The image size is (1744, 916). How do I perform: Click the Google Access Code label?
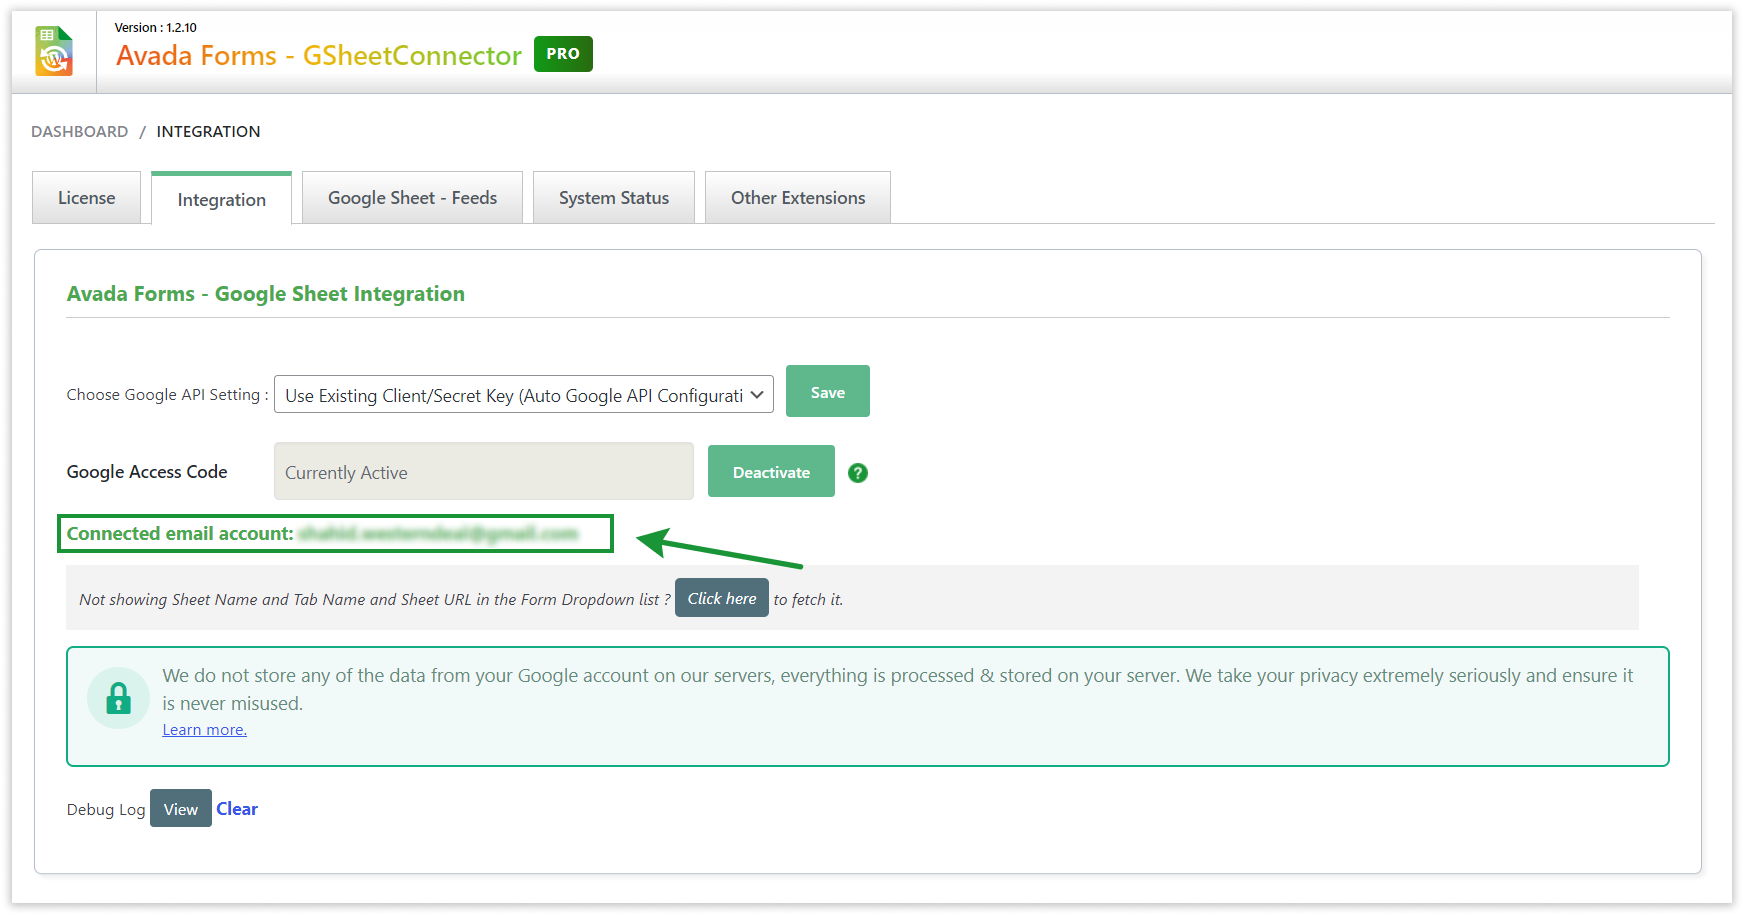[147, 472]
